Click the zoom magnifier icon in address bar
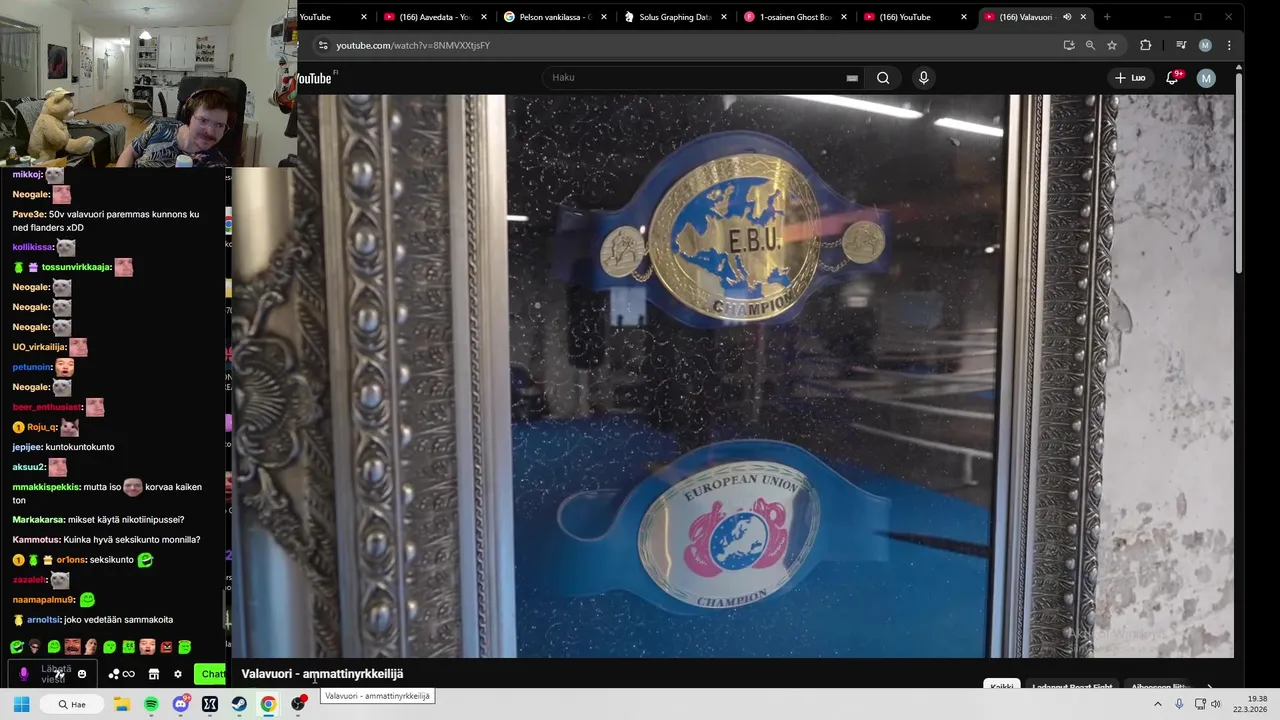The image size is (1280, 720). pos(1090,45)
